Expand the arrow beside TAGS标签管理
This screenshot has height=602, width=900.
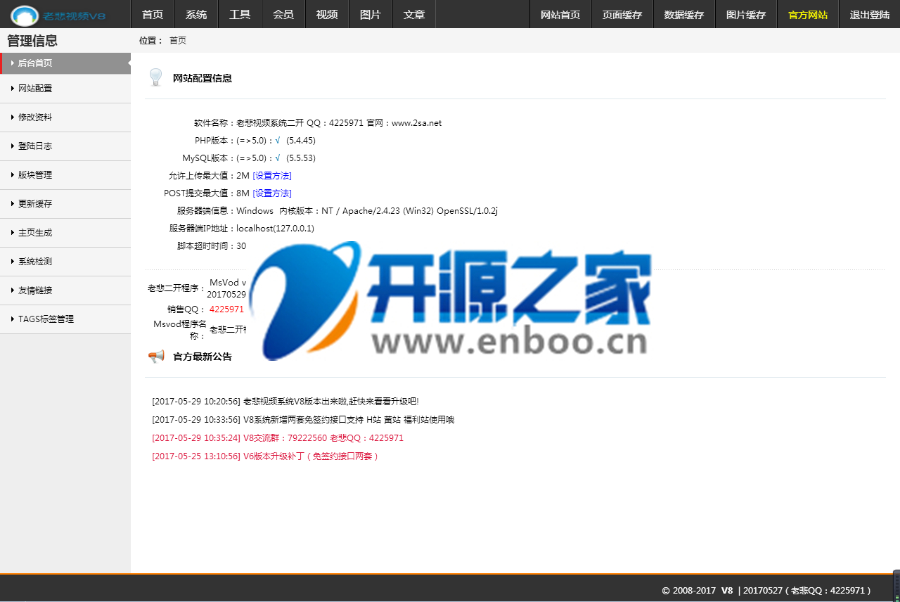[x=12, y=319]
